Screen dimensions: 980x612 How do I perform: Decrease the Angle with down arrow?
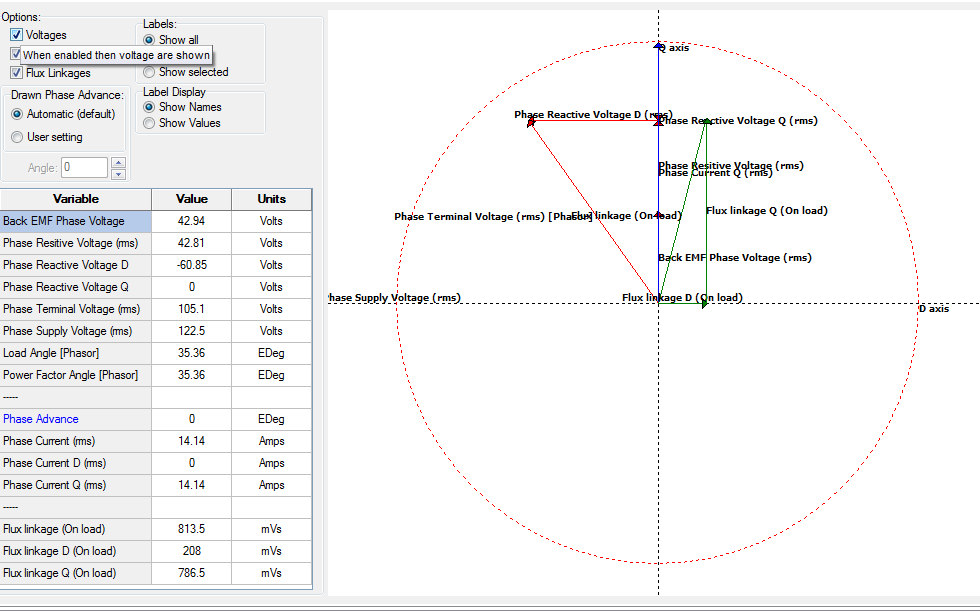click(118, 174)
